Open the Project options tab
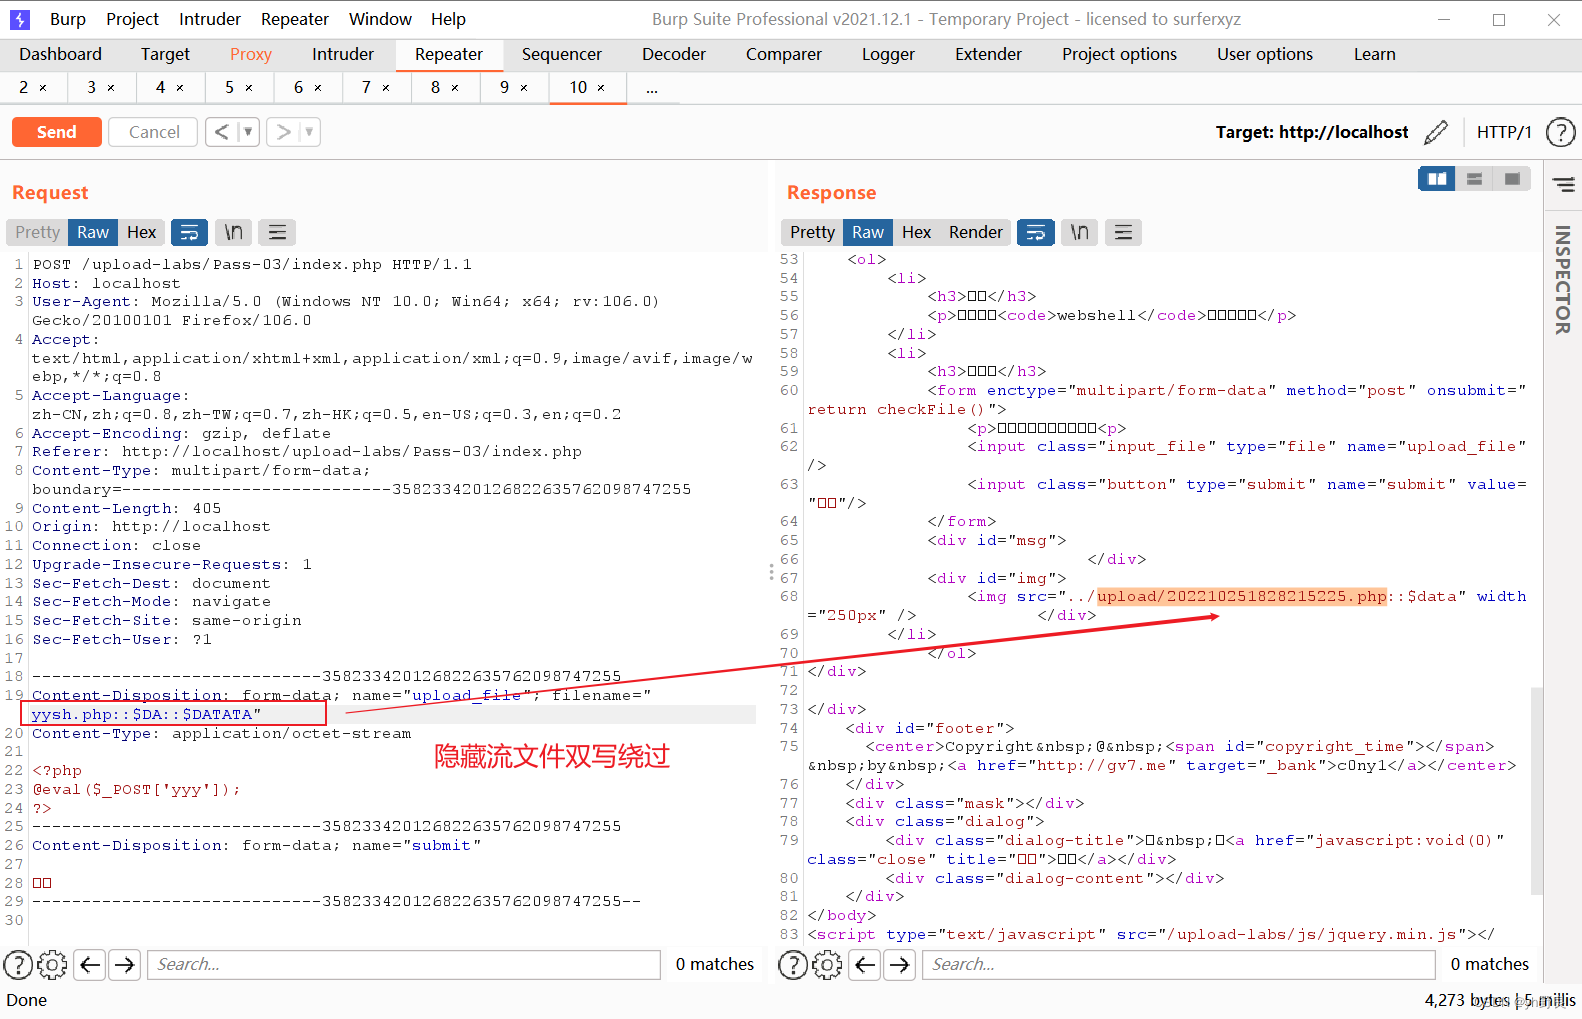 tap(1119, 54)
